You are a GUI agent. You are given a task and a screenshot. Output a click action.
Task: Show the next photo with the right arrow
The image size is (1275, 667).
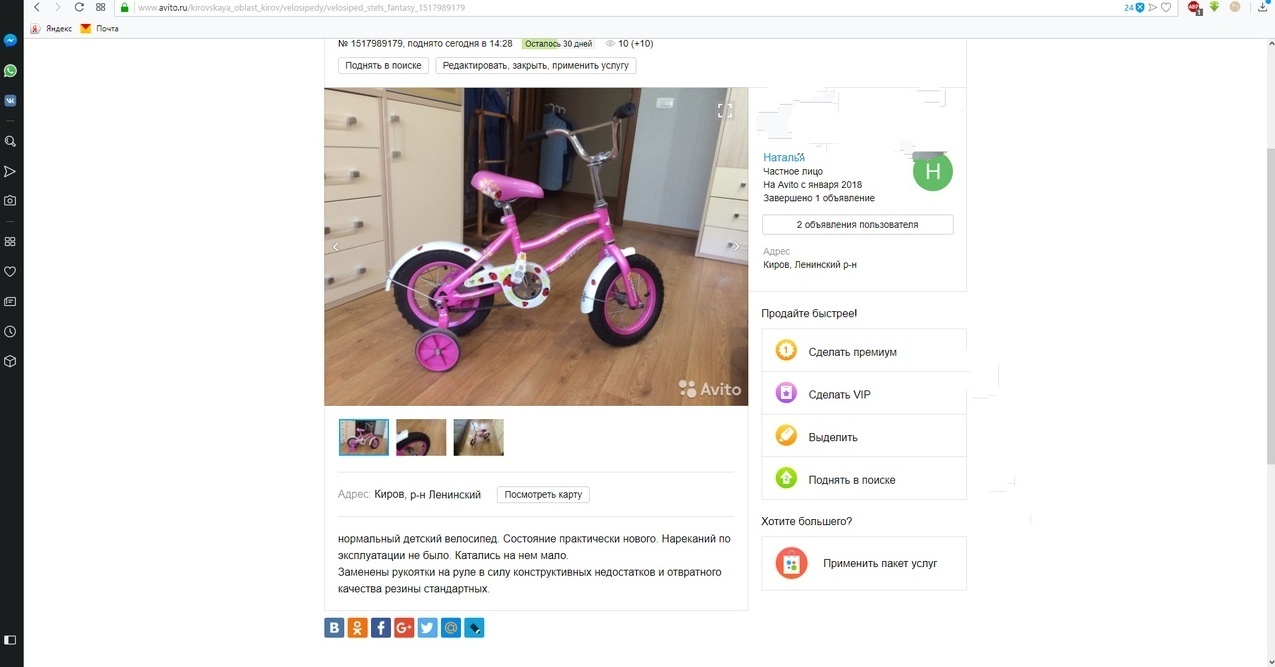(737, 246)
